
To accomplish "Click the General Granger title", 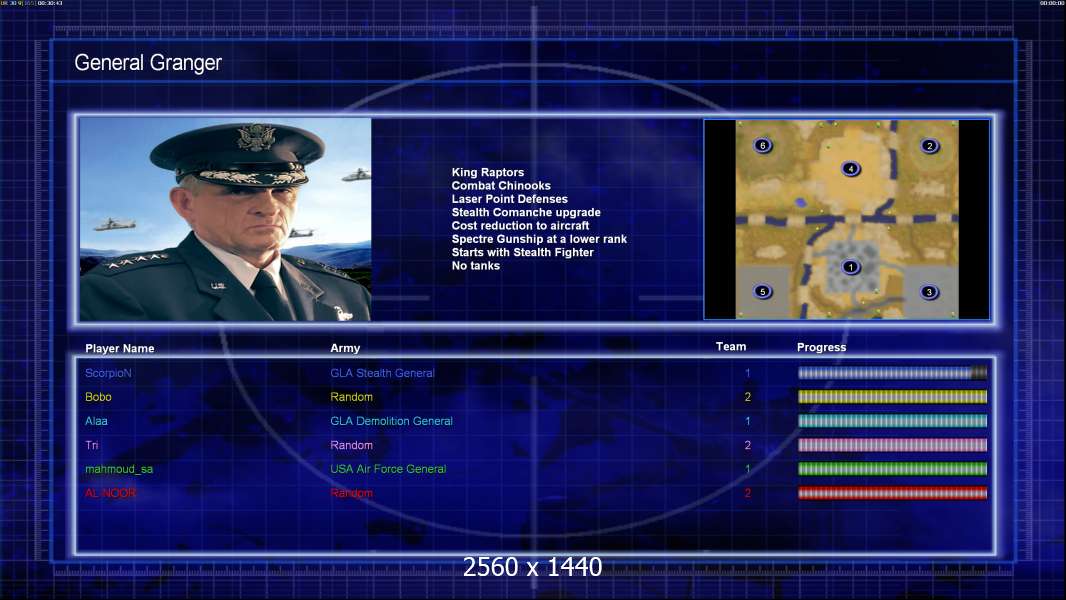I will tap(148, 63).
